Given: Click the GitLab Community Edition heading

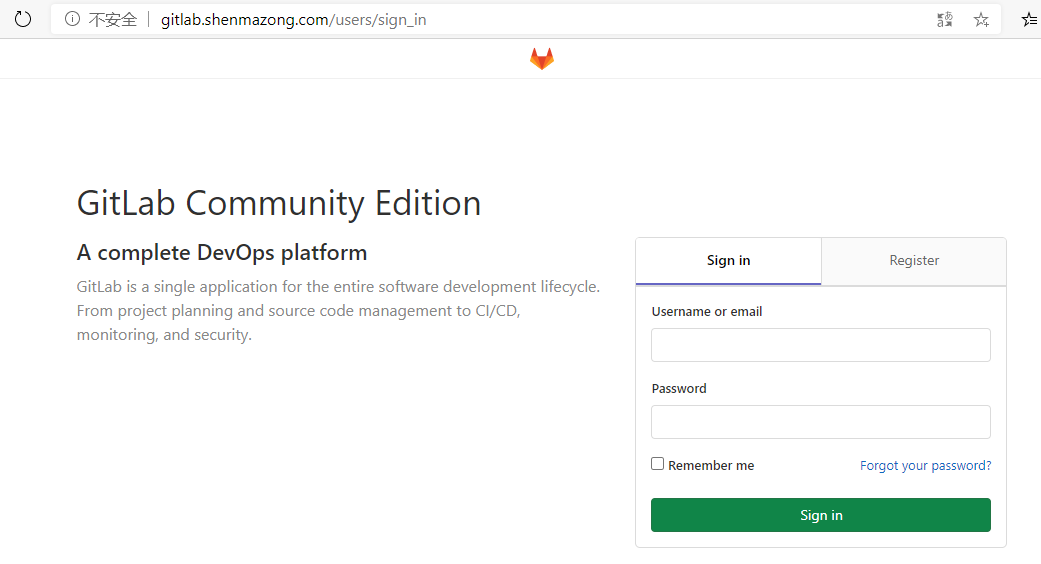Looking at the screenshot, I should tap(279, 203).
